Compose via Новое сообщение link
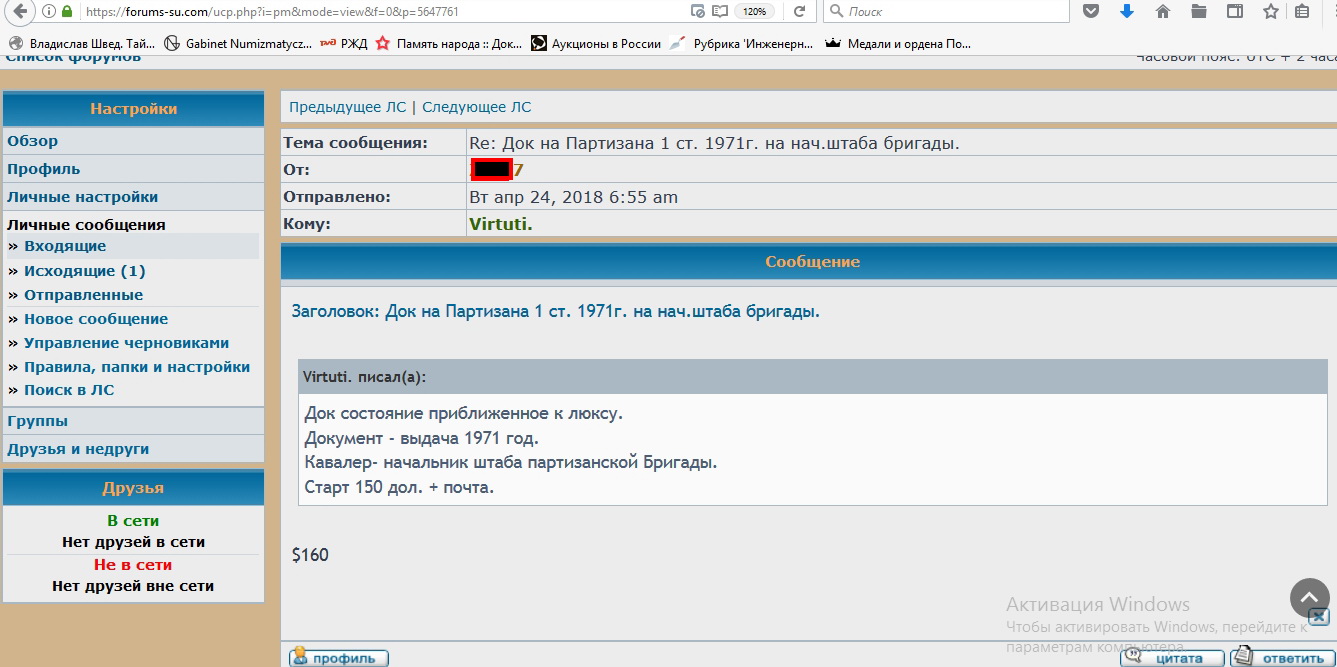This screenshot has height=667, width=1337. 96,319
